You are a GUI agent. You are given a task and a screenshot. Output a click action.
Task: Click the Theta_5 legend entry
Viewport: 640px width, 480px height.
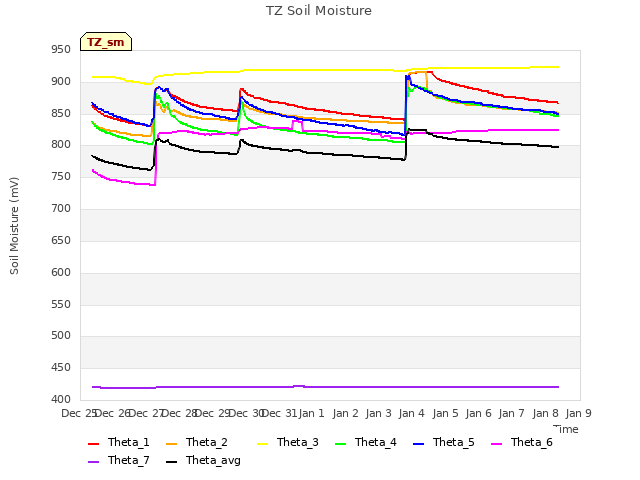pos(444,442)
